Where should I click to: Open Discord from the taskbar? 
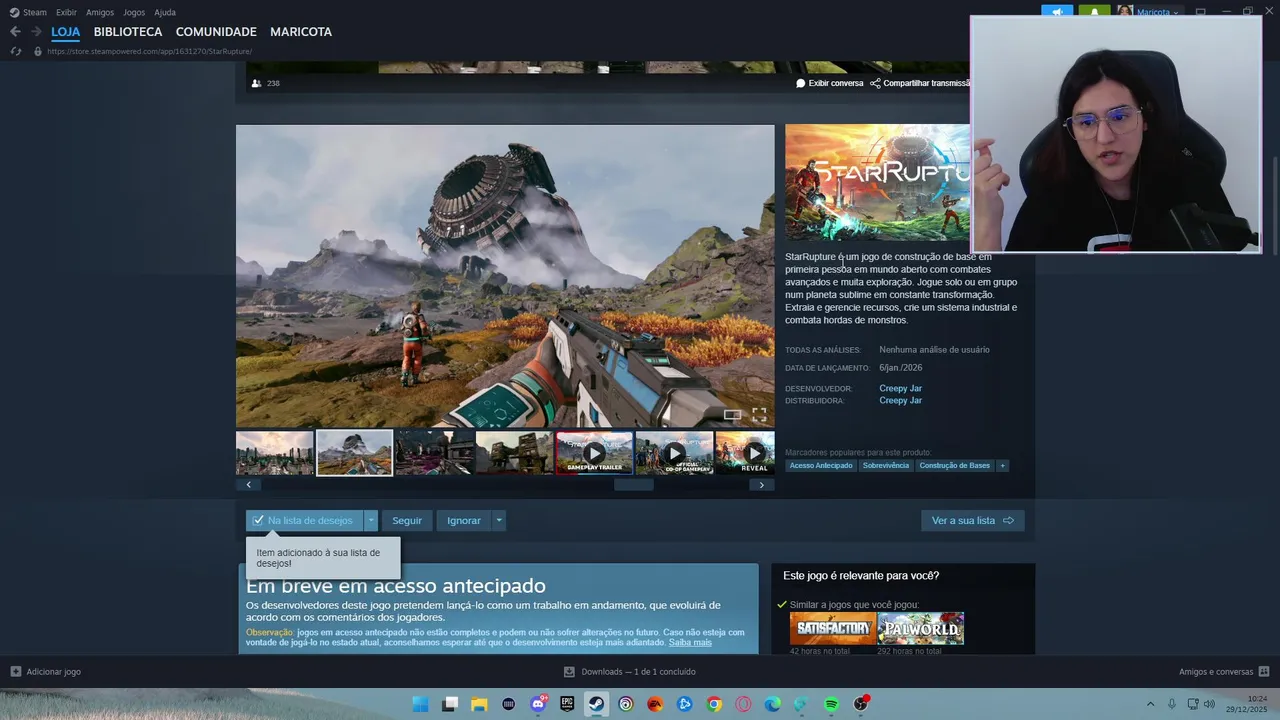click(x=538, y=704)
